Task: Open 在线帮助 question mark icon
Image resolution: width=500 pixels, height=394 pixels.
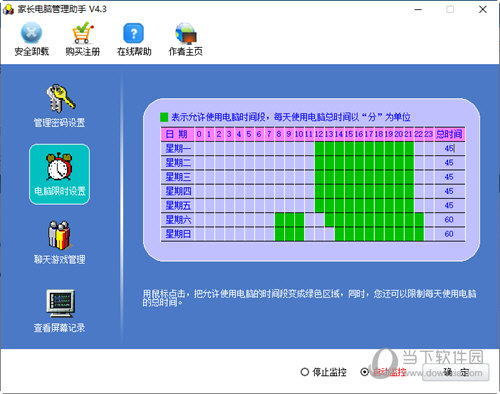Action: pos(134,33)
